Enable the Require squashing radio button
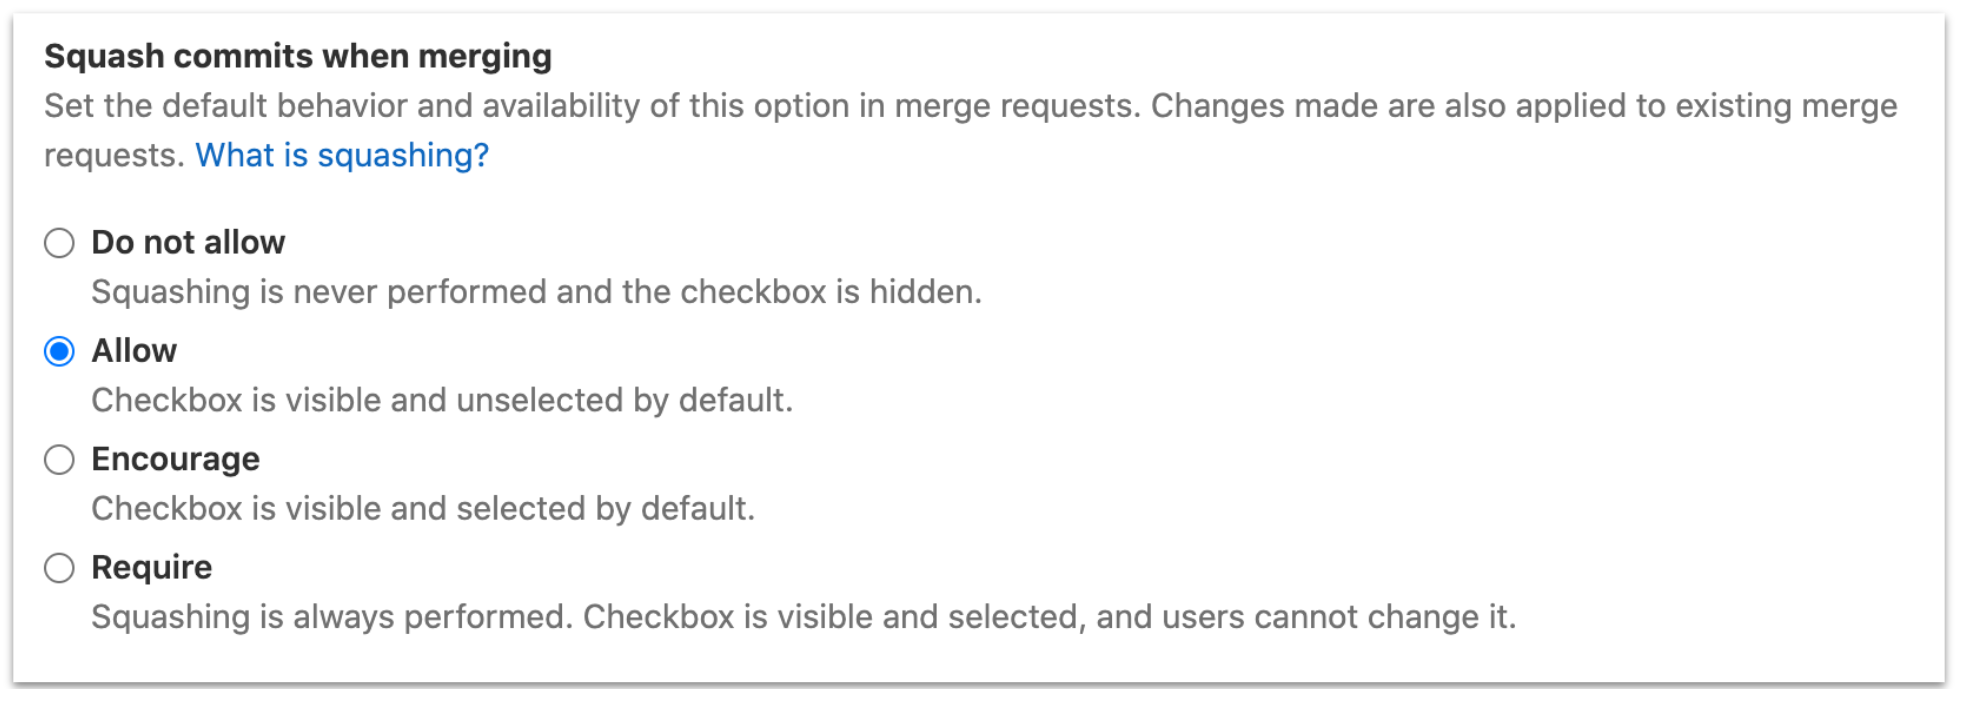Image resolution: width=1962 pixels, height=702 pixels. coord(59,568)
